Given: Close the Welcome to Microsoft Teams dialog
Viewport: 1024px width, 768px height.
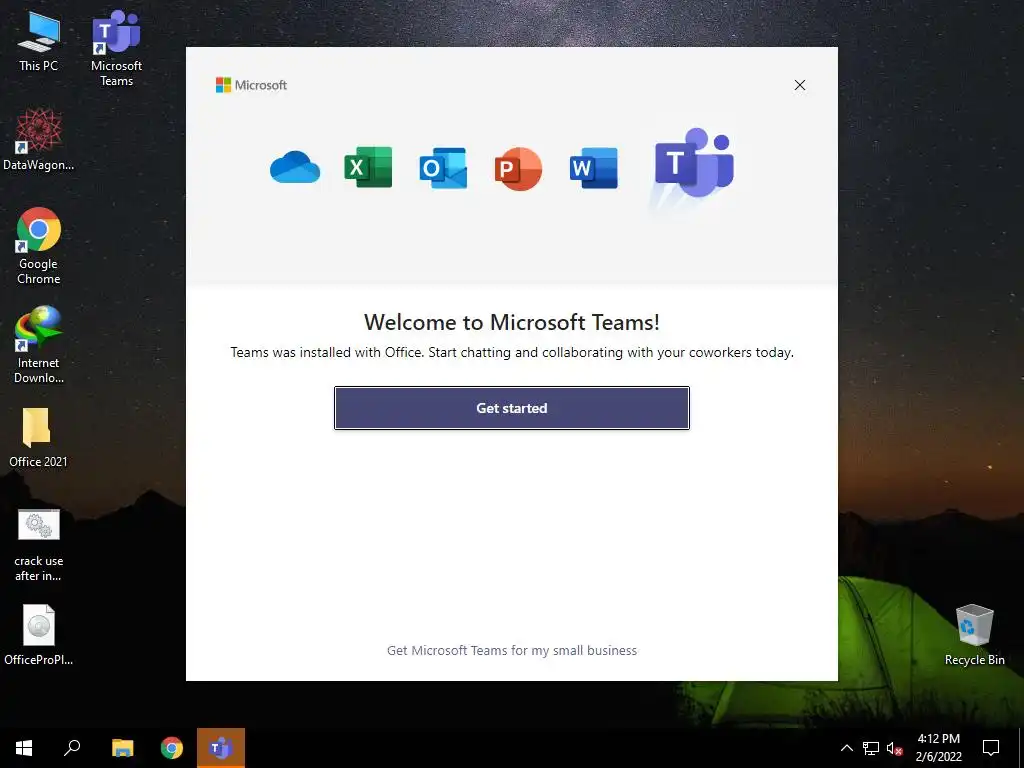Looking at the screenshot, I should [x=800, y=85].
